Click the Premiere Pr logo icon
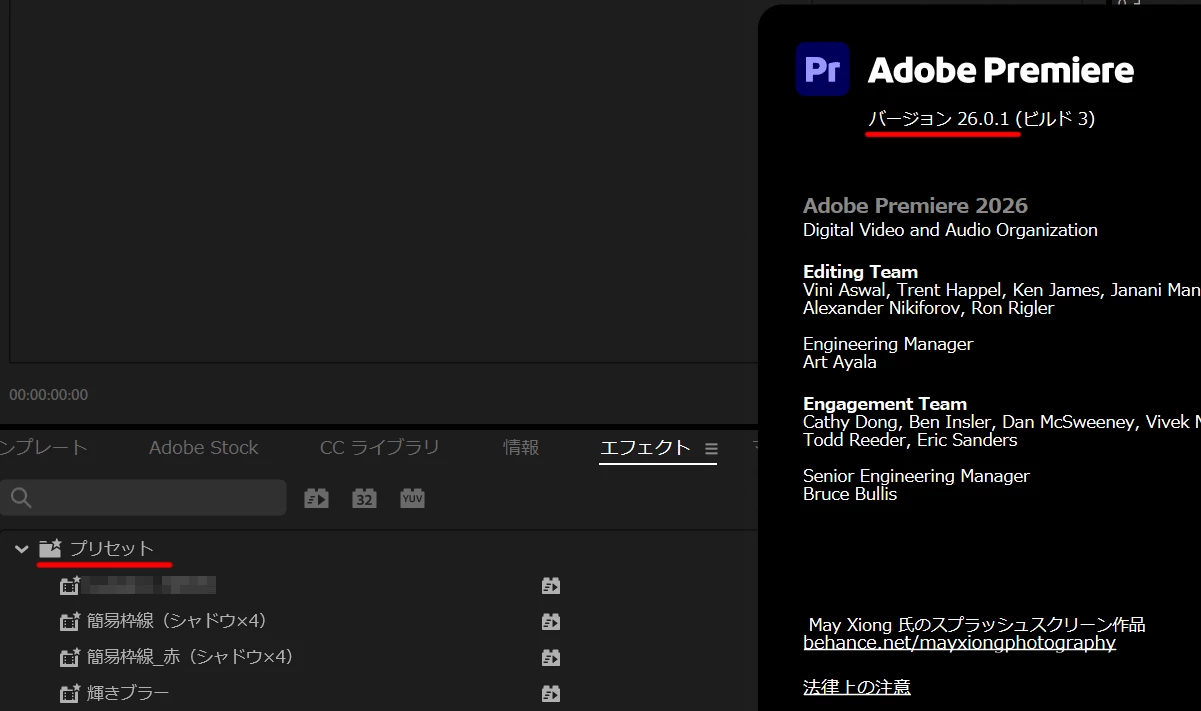Screen dimensions: 1201x711 [822, 69]
